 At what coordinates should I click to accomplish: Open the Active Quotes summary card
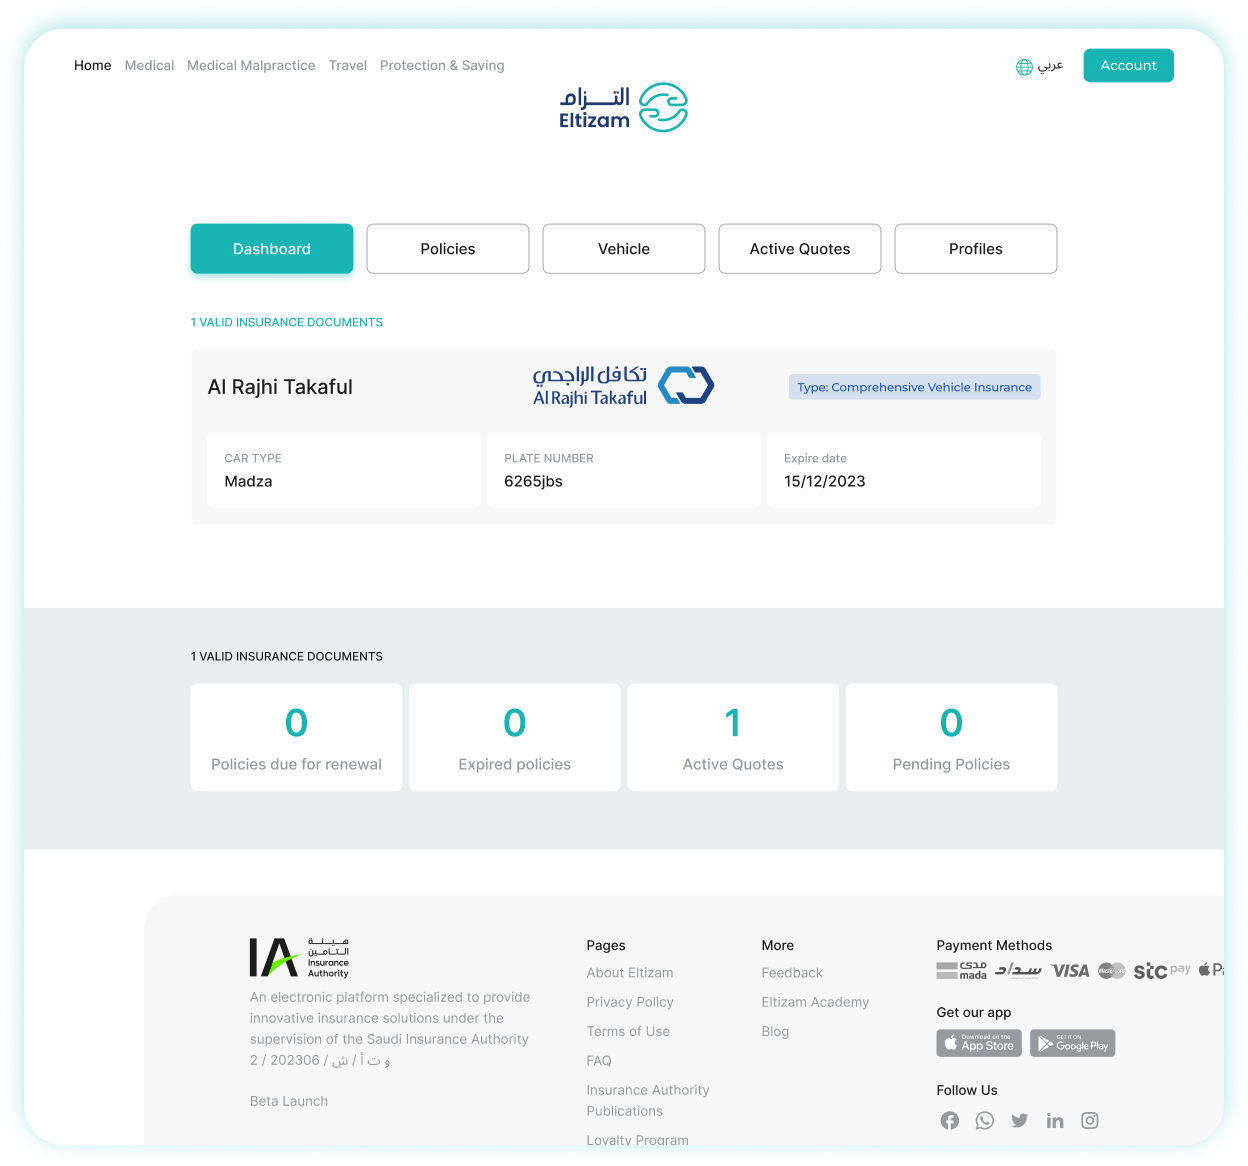733,737
